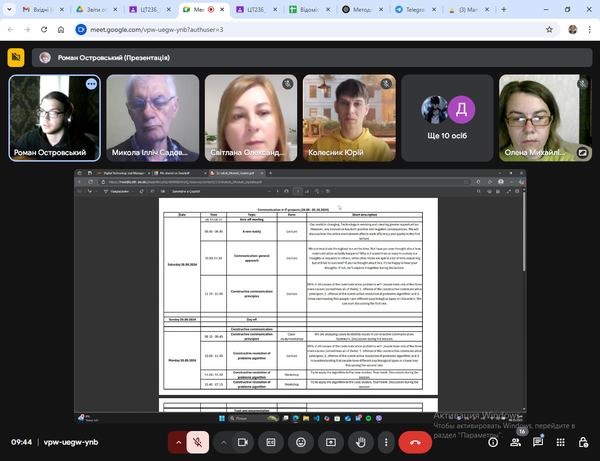Expand the camera video settings arrow
Viewport: 600px width, 461px height.
(x=222, y=441)
